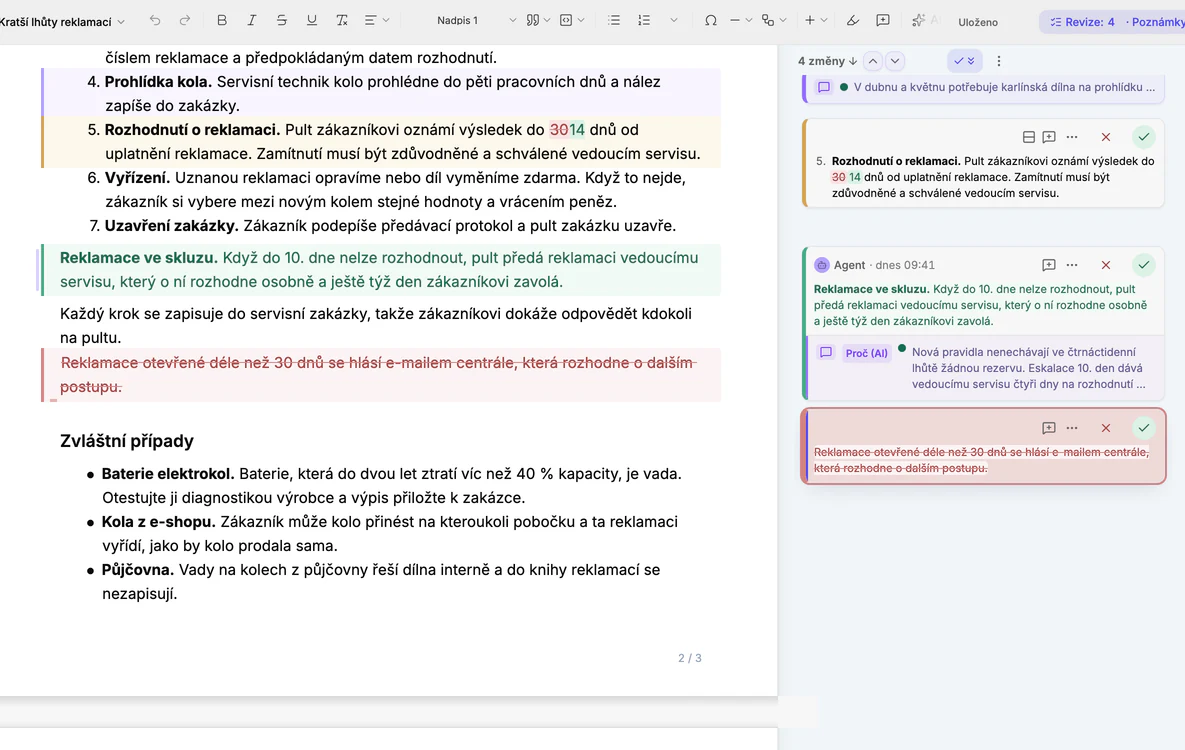This screenshot has height=750, width=1185.
Task: Open the horizontal line dropdown
Action: click(741, 21)
